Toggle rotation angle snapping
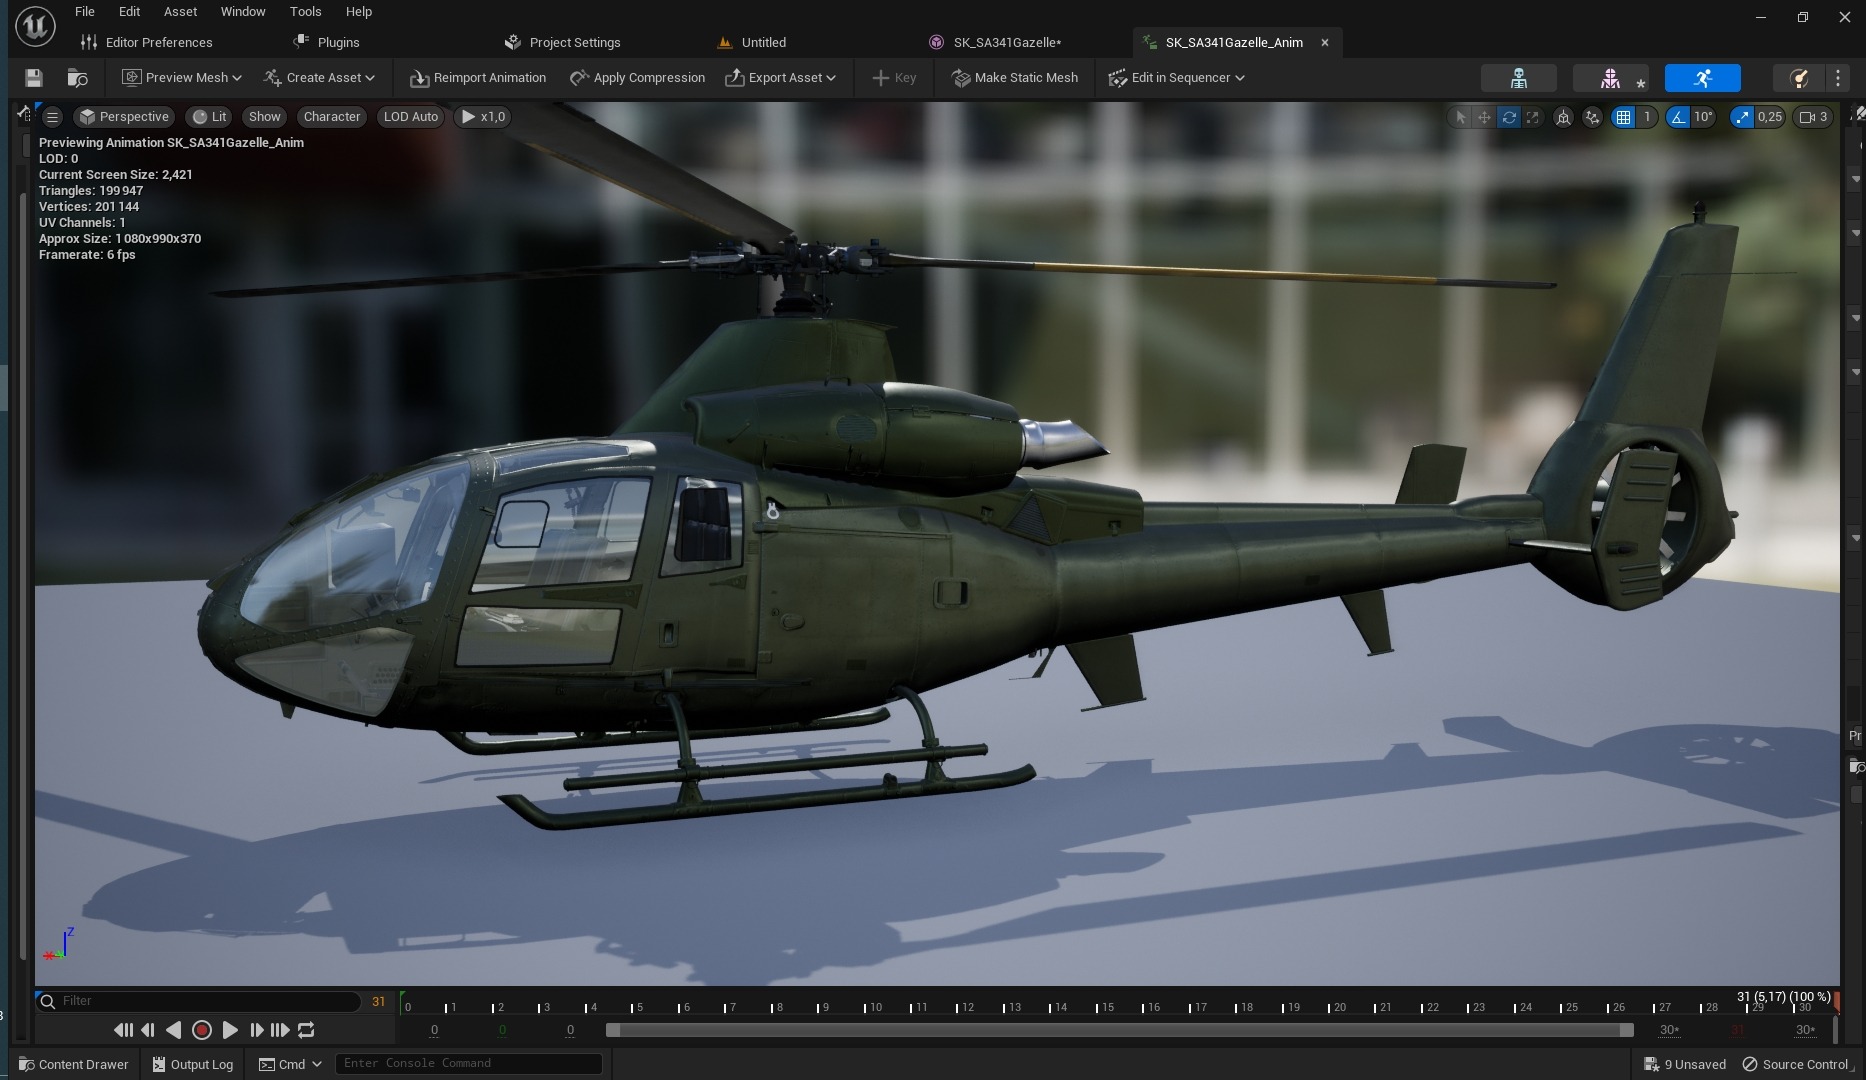The width and height of the screenshot is (1866, 1080). coord(1679,117)
